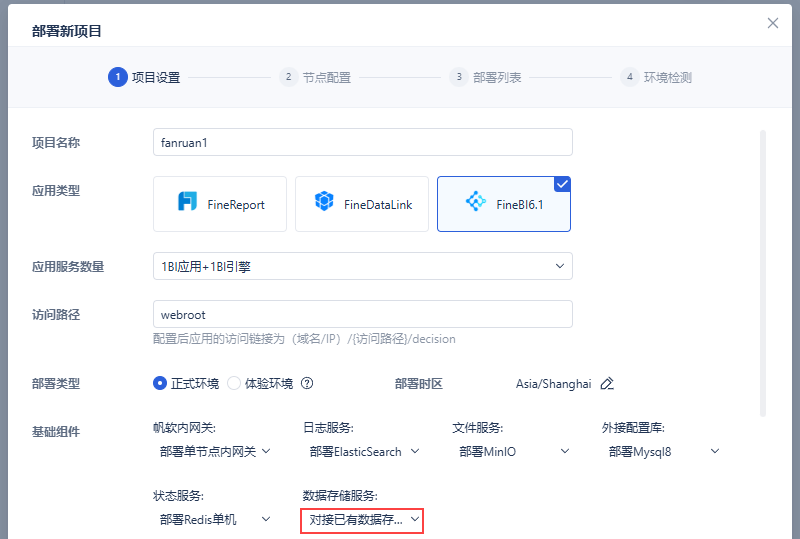The image size is (800, 539).
Task: Click the Asia/Shanghai timezone value
Action: point(553,384)
